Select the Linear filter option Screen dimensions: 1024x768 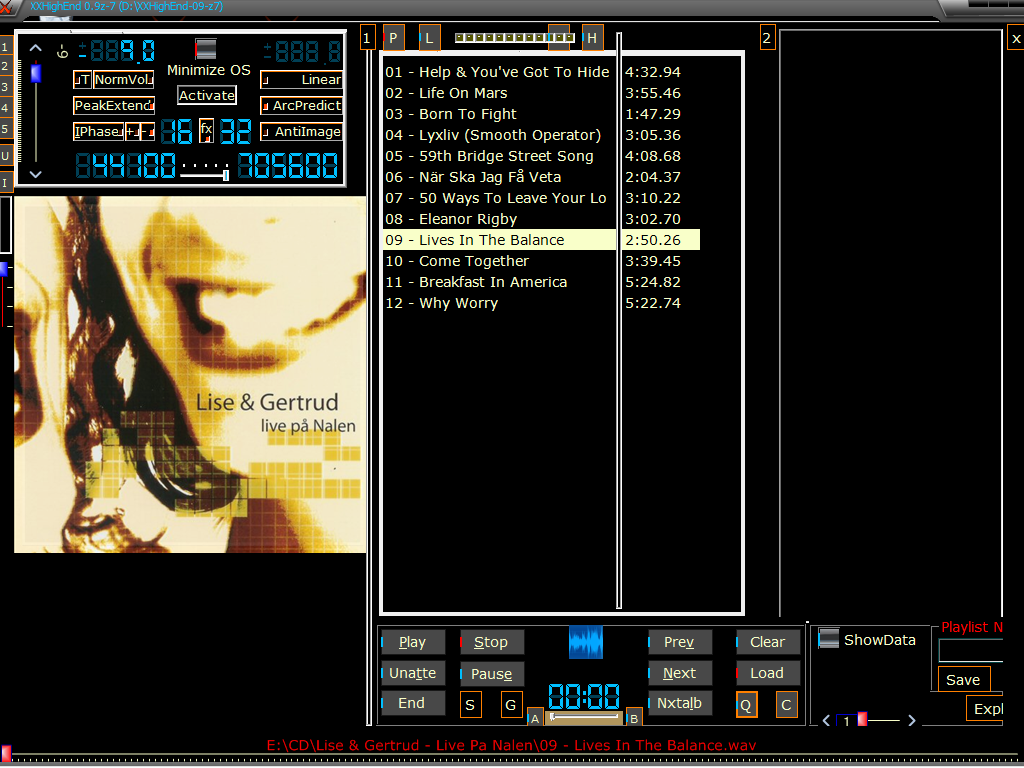point(301,80)
